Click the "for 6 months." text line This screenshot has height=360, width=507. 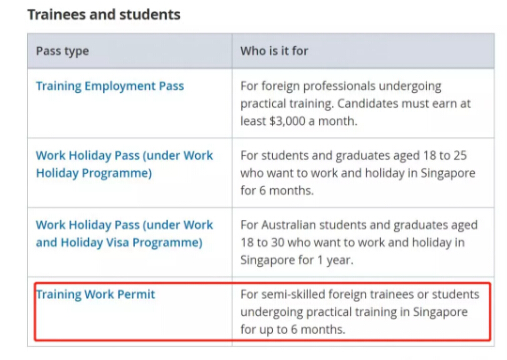point(277,191)
